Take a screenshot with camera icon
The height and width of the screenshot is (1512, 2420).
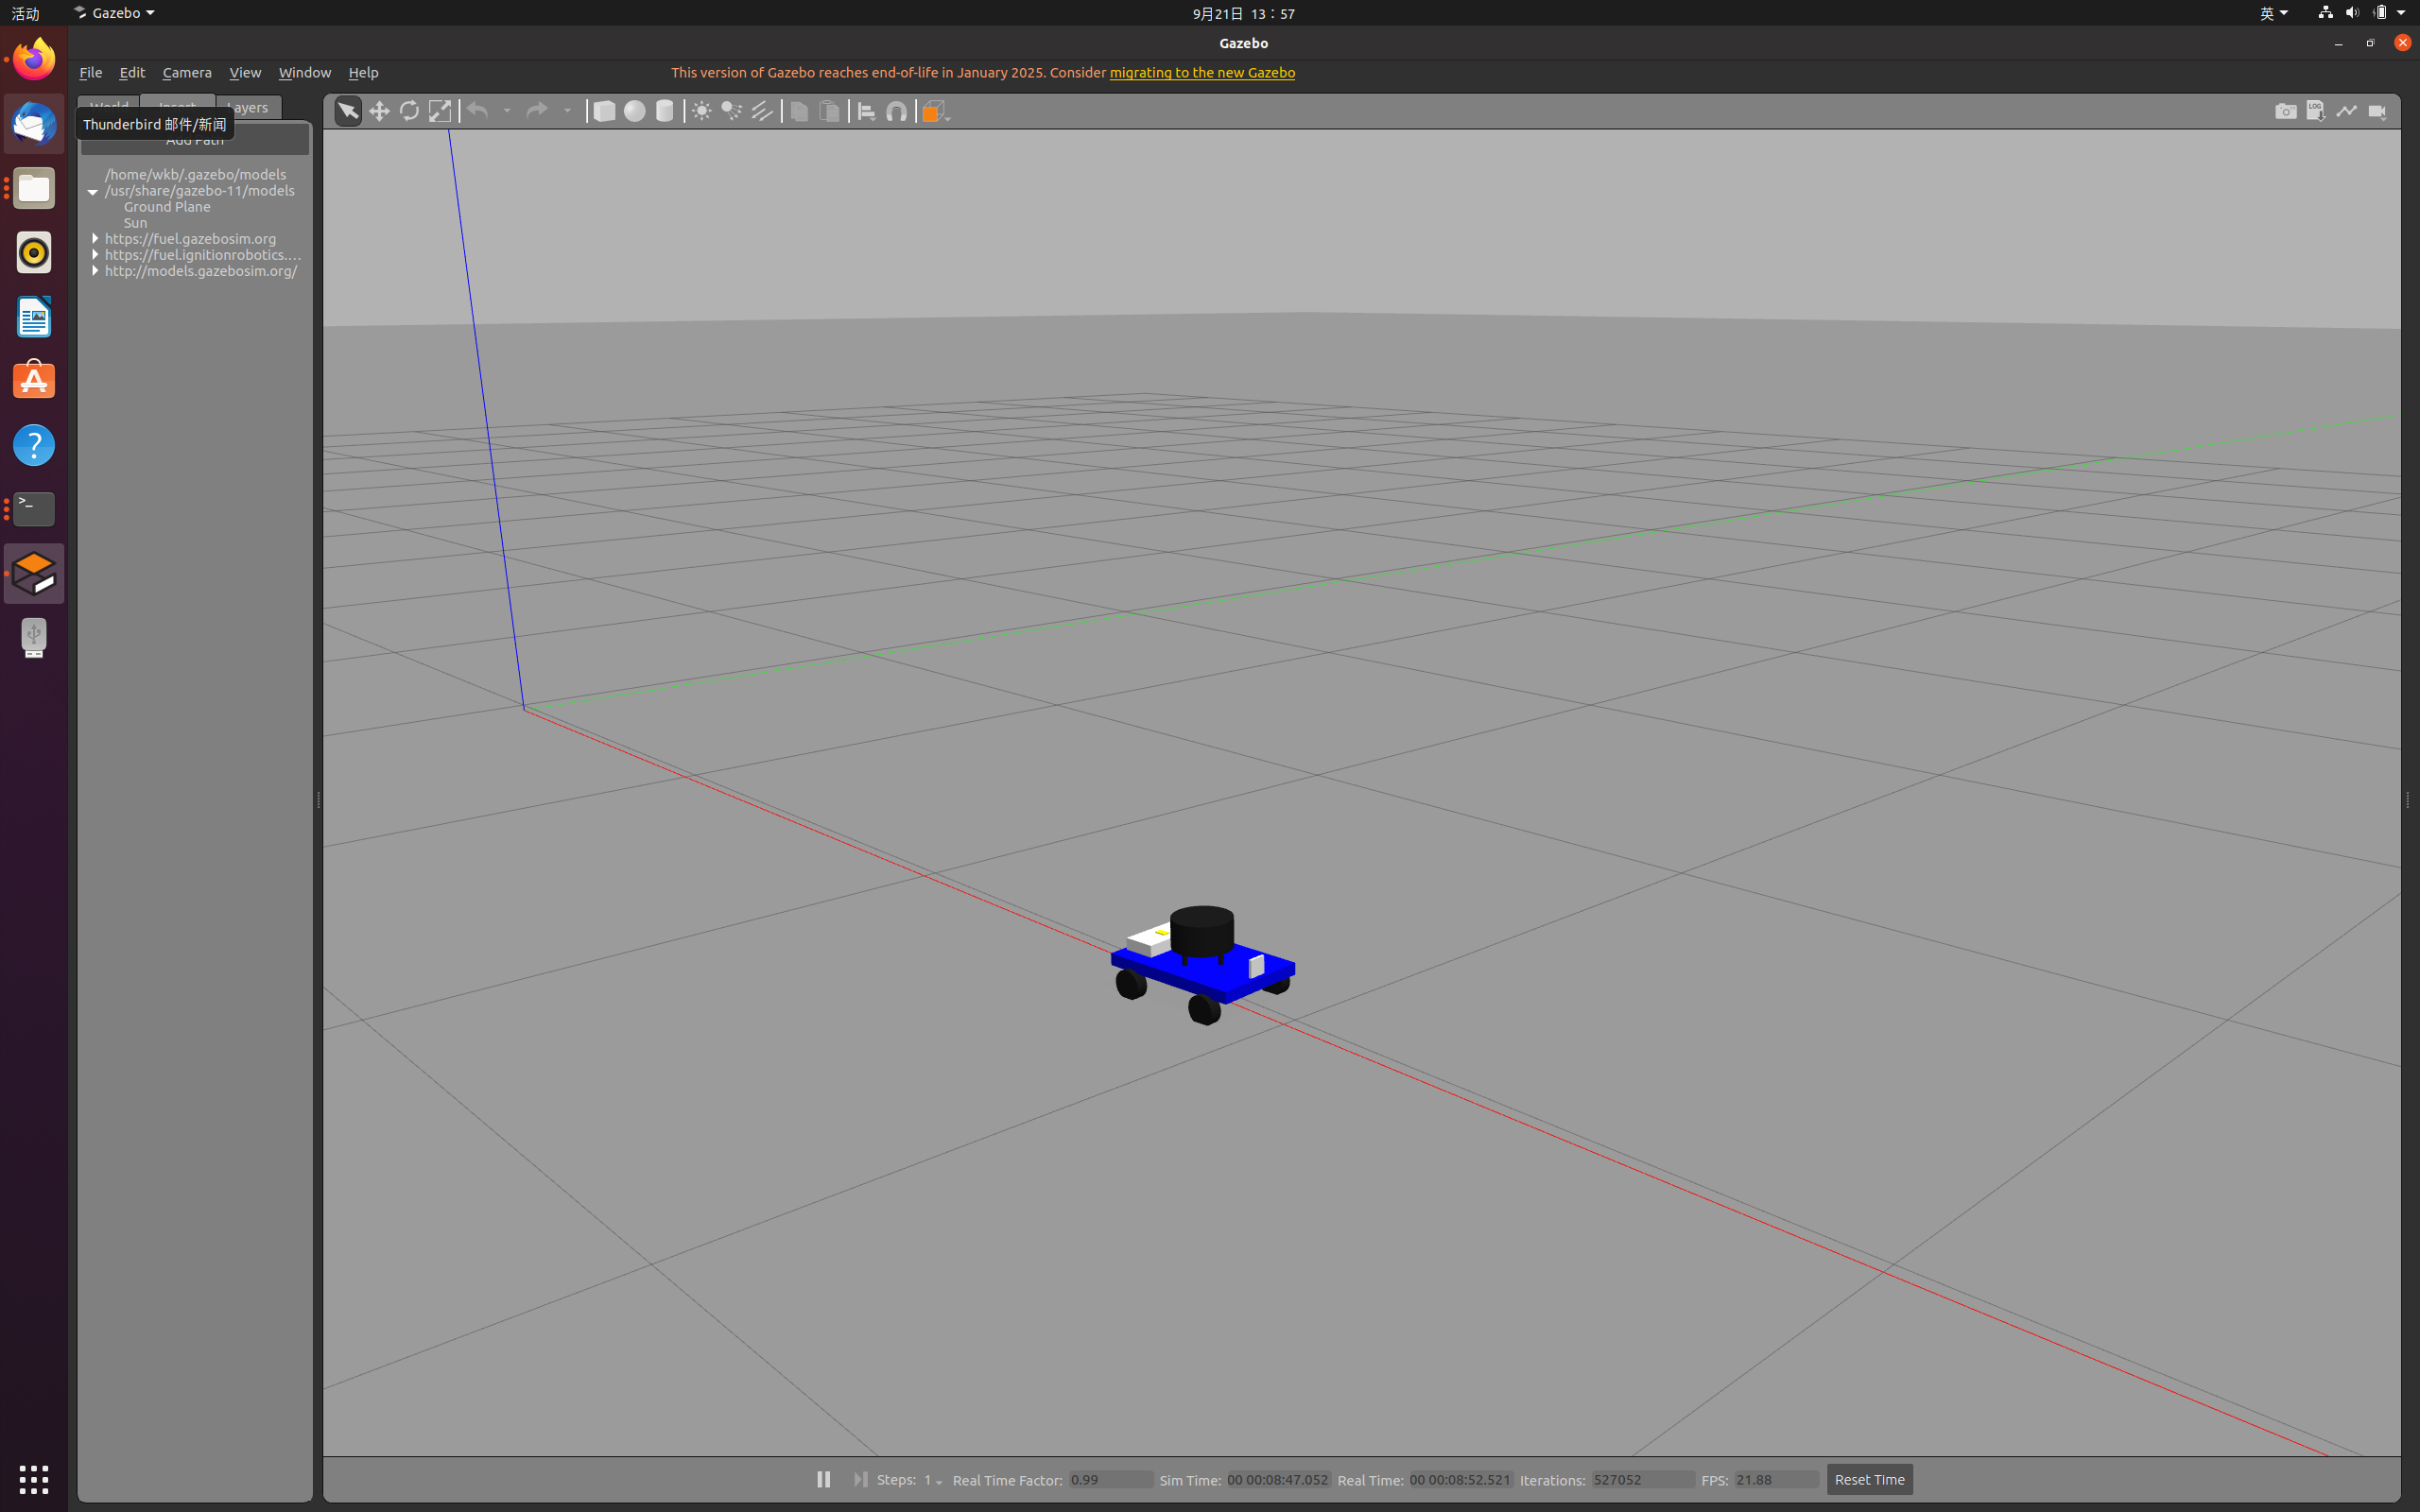(x=2286, y=111)
